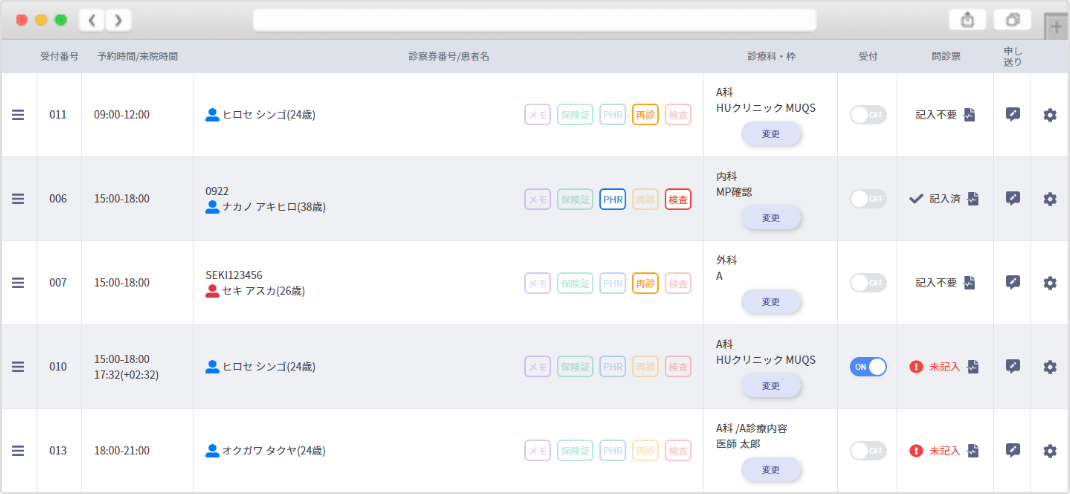Click the 変更 button under 外科 A
The height and width of the screenshot is (494, 1070).
pos(770,301)
